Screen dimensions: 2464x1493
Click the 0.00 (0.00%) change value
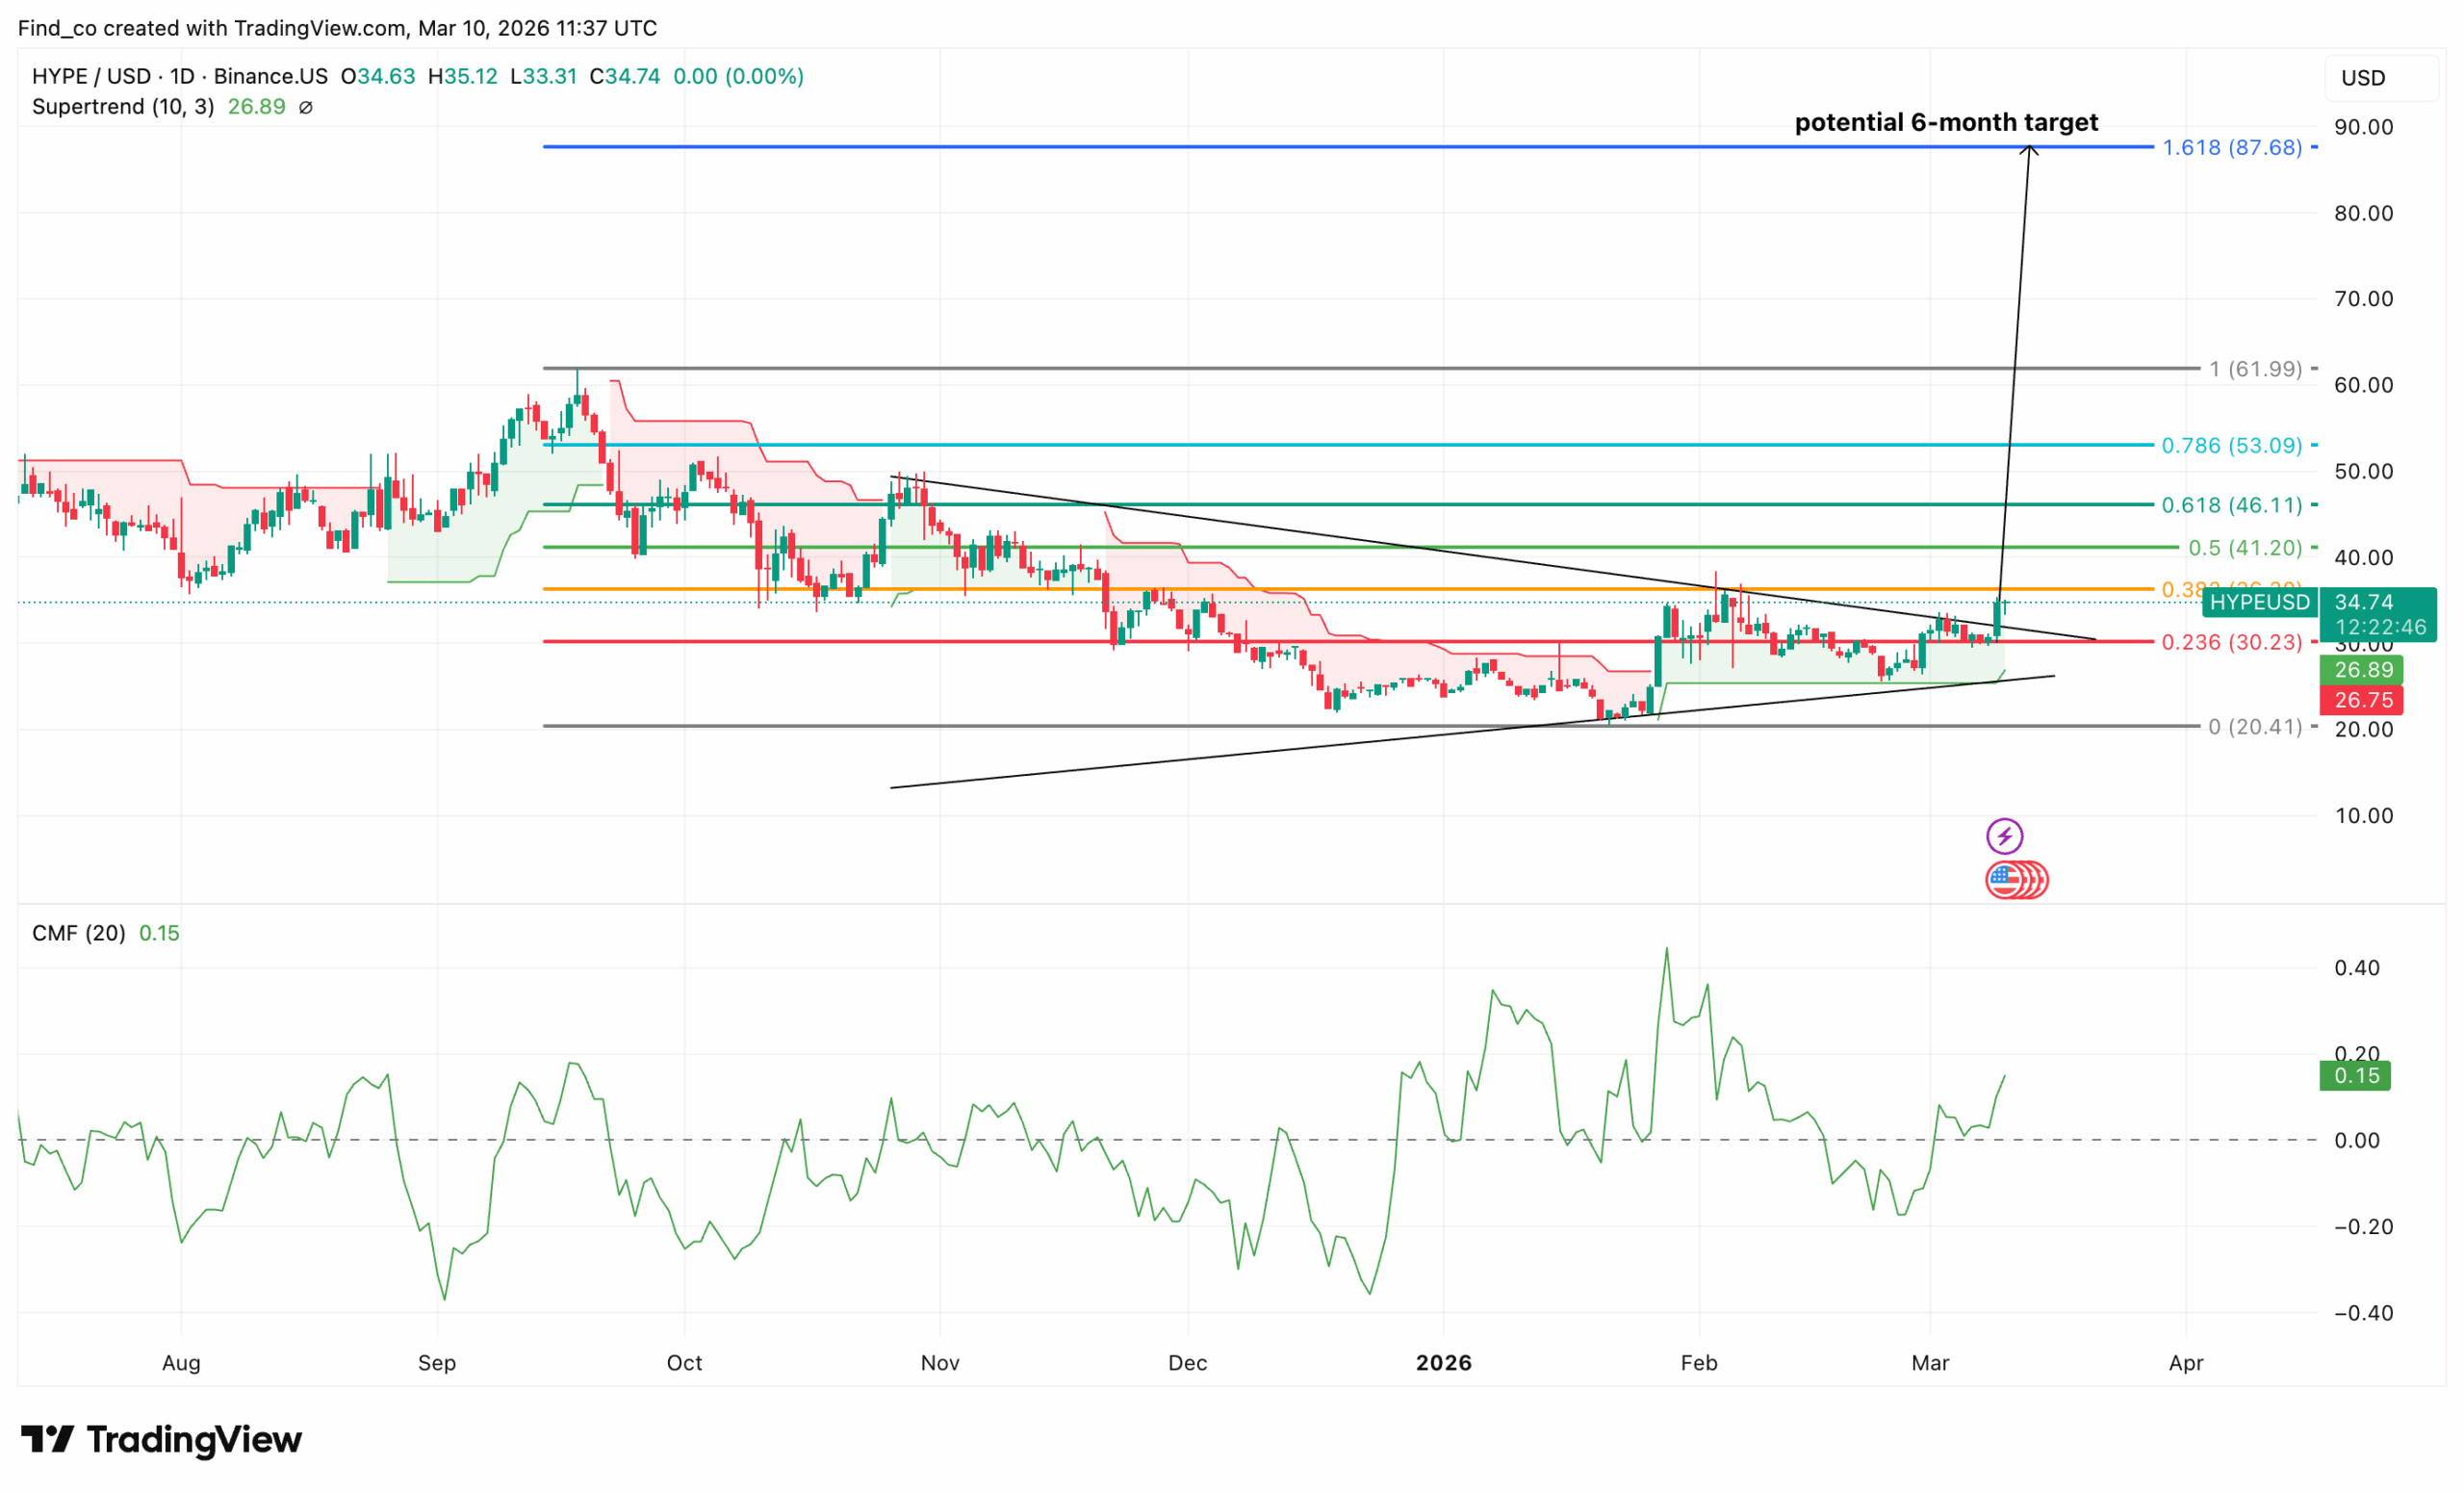coord(739,77)
